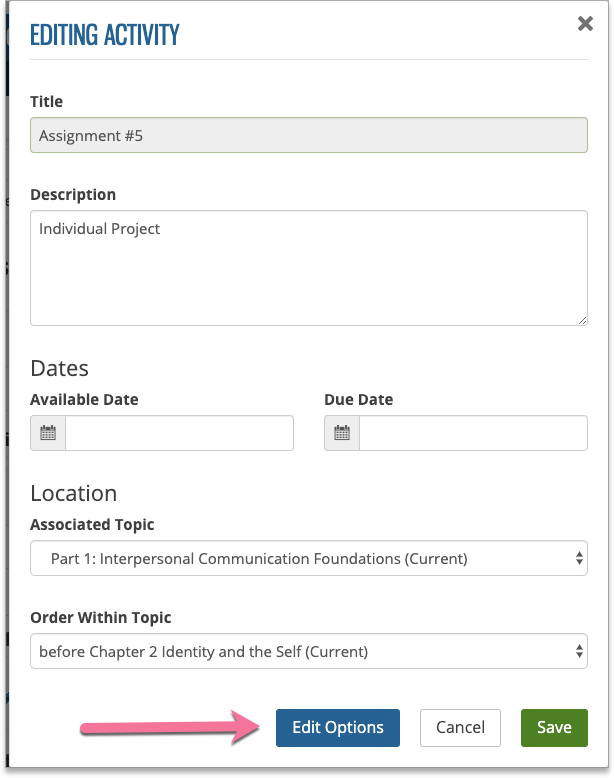The image size is (614, 778).
Task: Expand the Associated Topic dropdown
Action: coord(308,559)
